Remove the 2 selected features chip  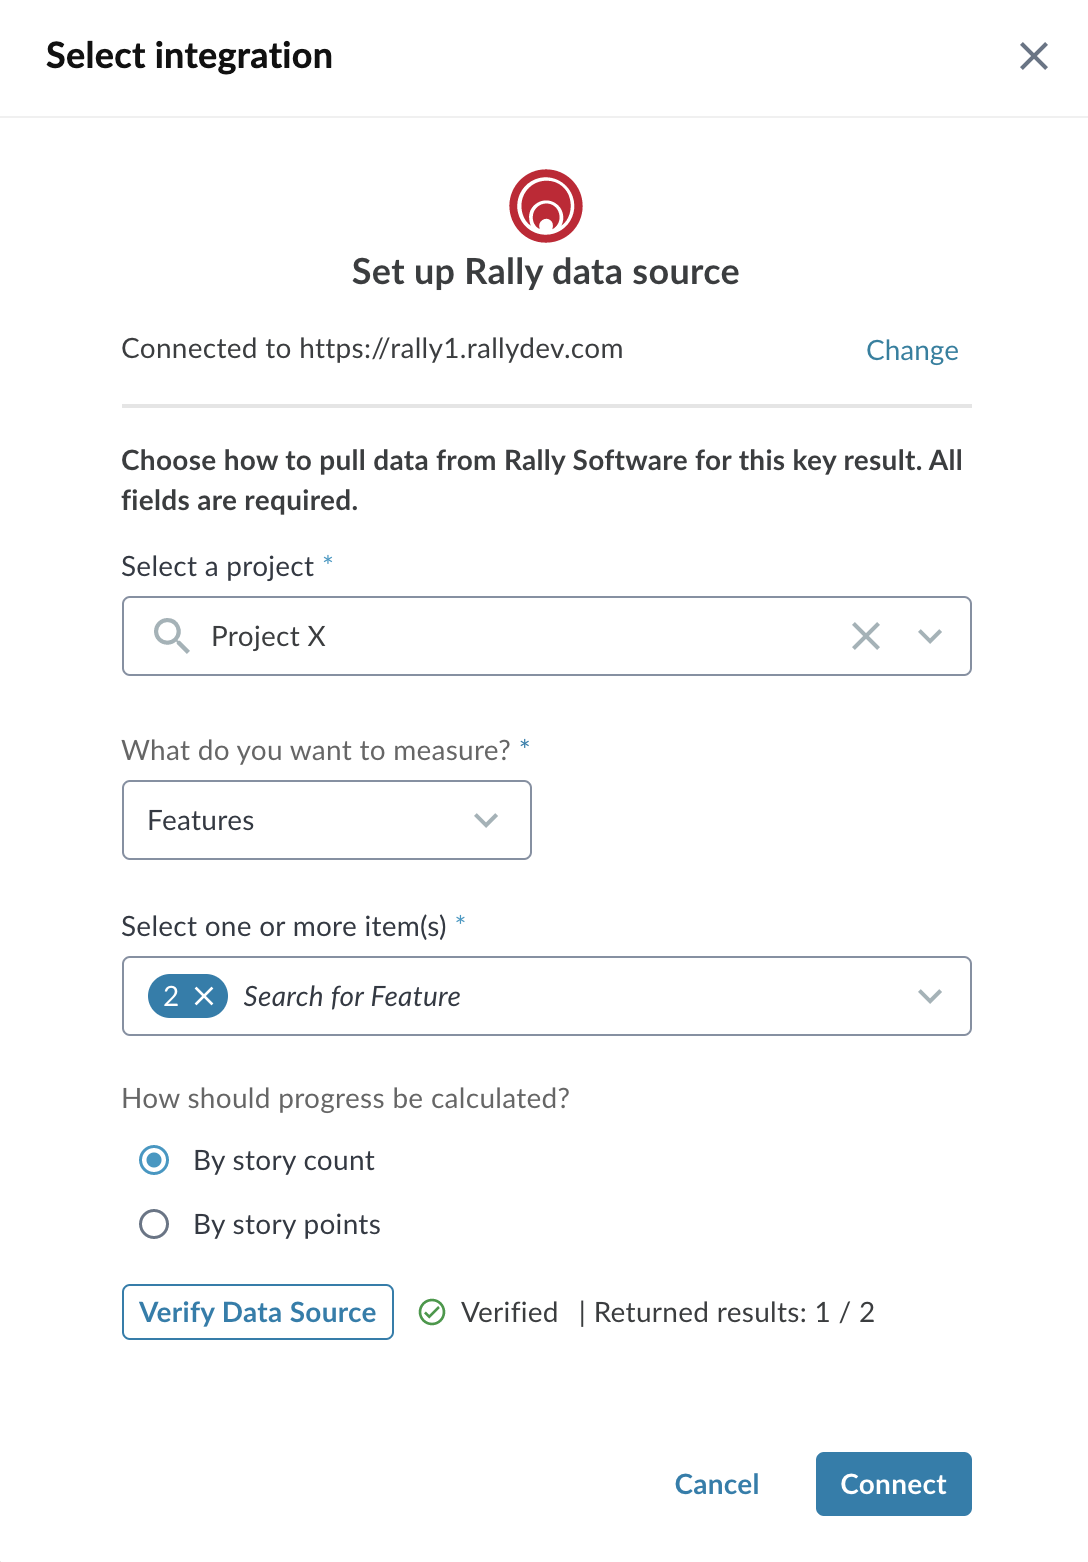point(204,996)
